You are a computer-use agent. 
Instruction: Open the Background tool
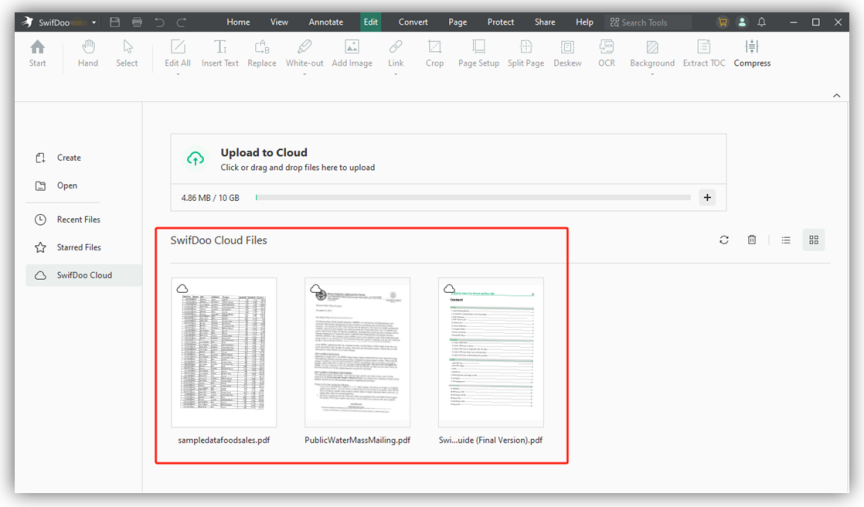[652, 53]
